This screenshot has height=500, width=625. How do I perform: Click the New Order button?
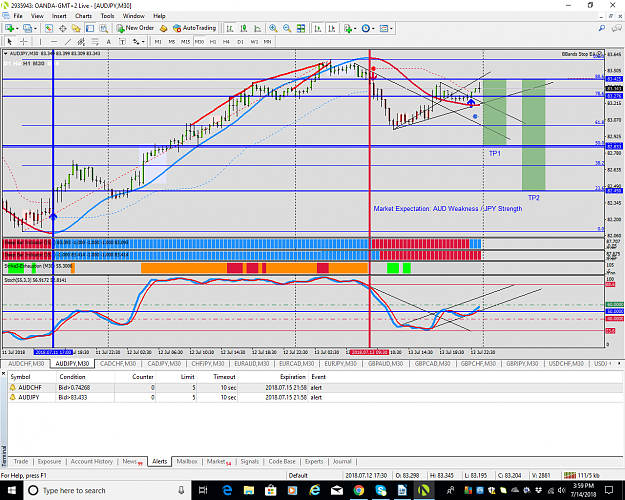[136, 28]
